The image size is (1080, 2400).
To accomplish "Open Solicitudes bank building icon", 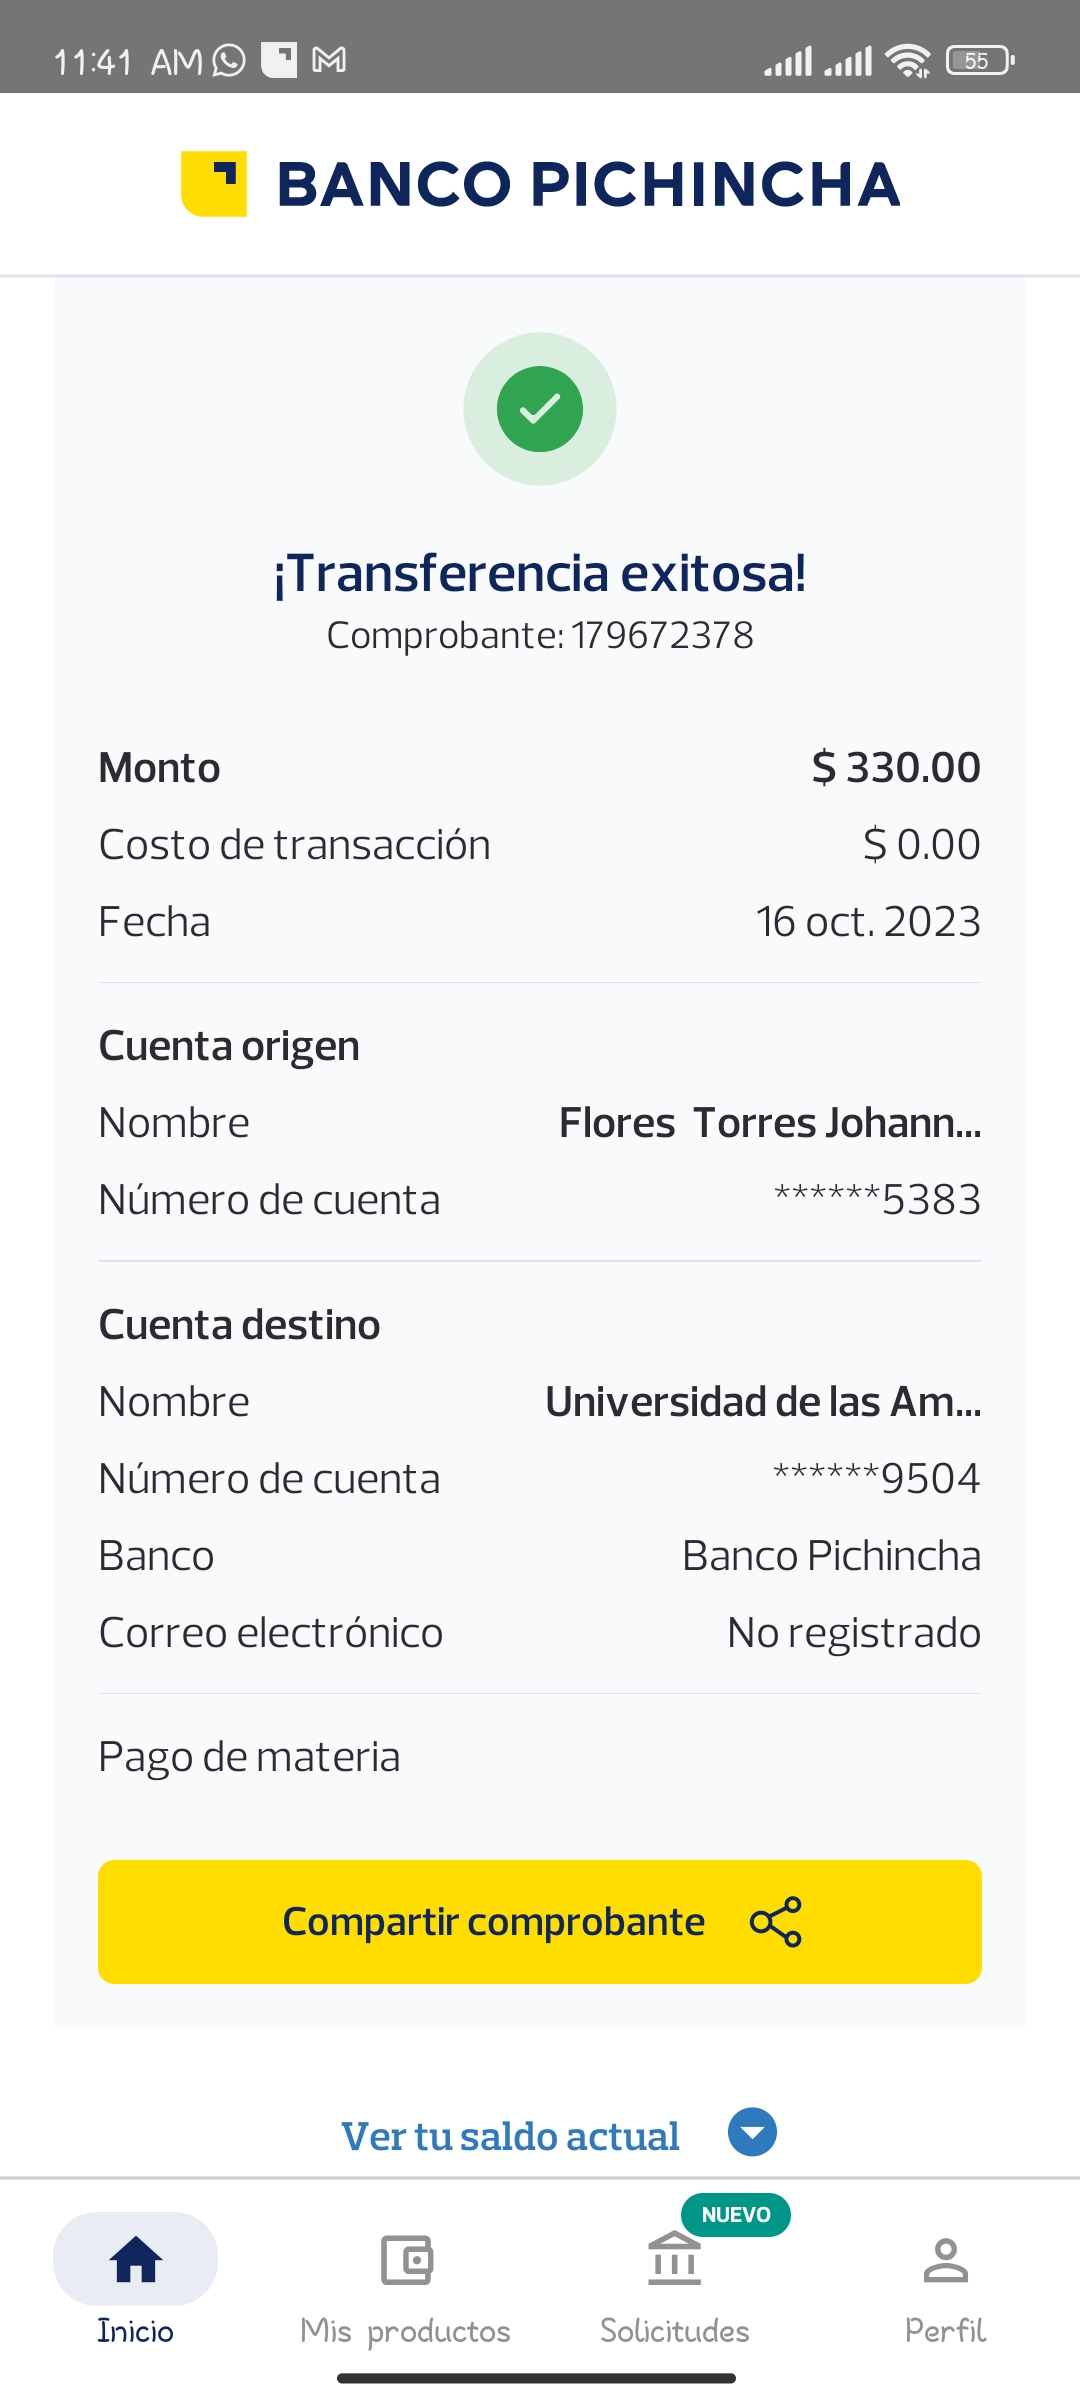I will [x=675, y=2260].
